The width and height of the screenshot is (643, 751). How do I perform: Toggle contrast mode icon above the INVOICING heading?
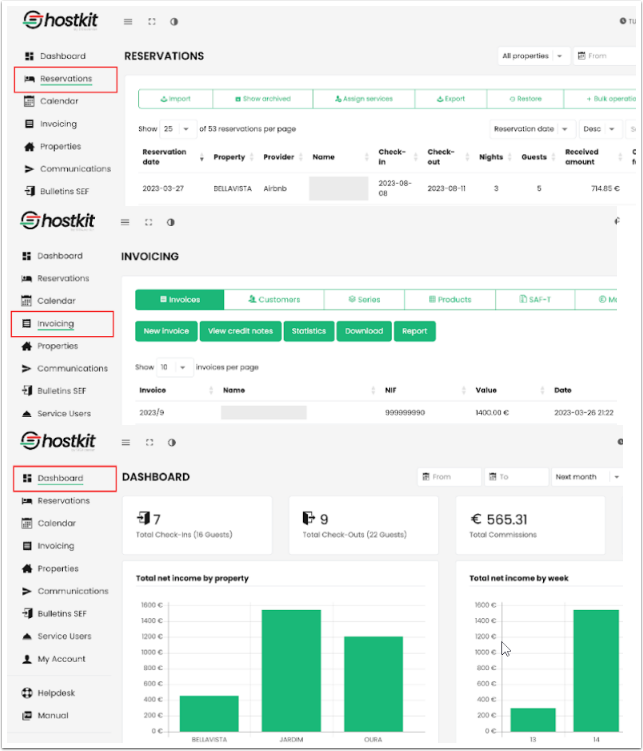(170, 222)
